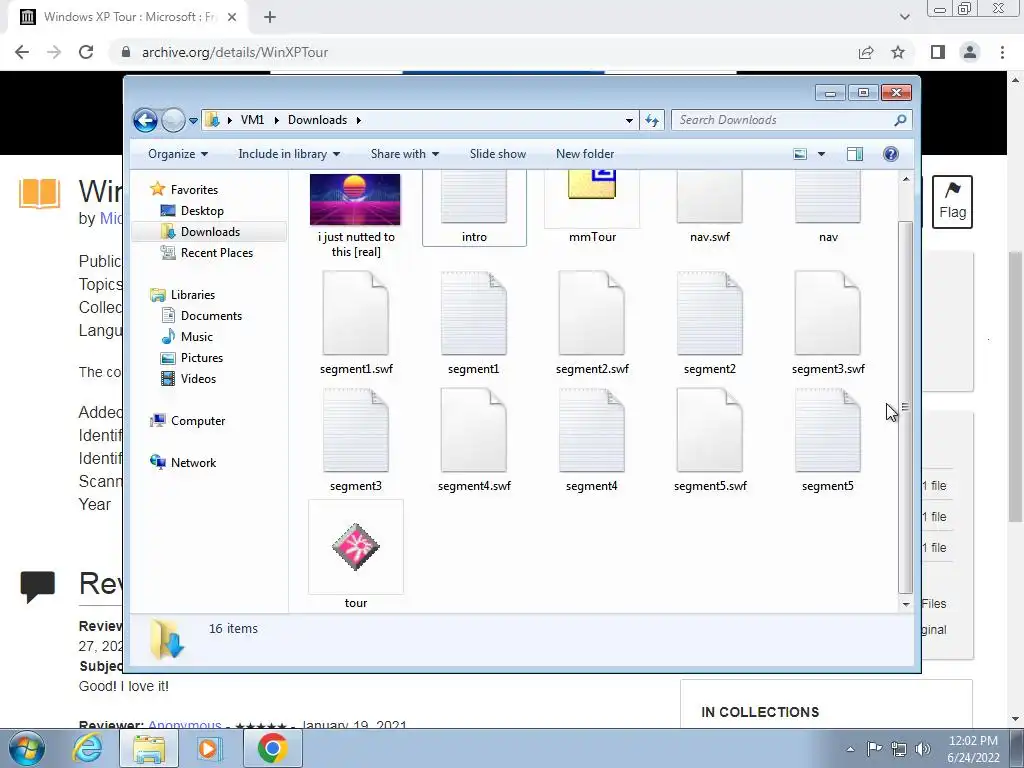Click the Windows XP Tour browser tab
The image size is (1024, 768).
tap(127, 17)
